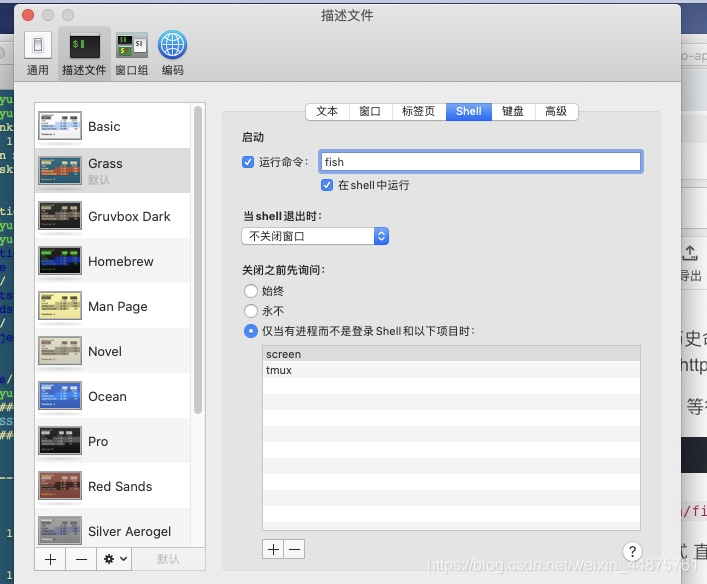Select the 始终 radio button

[251, 291]
